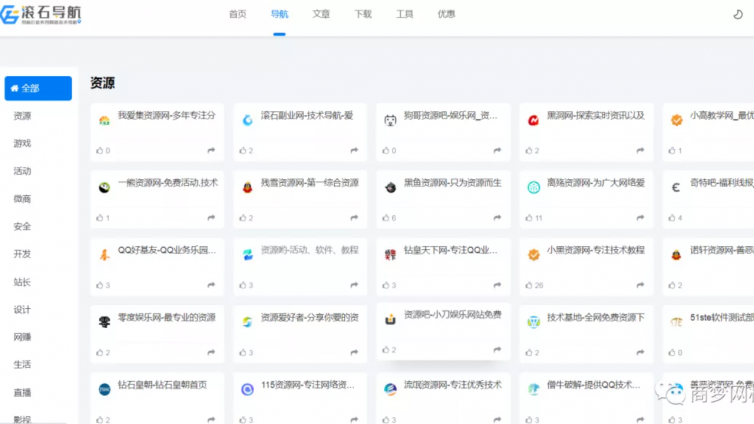Select 开发 in sidebar
Screen dimensions: 754x424
(22, 254)
